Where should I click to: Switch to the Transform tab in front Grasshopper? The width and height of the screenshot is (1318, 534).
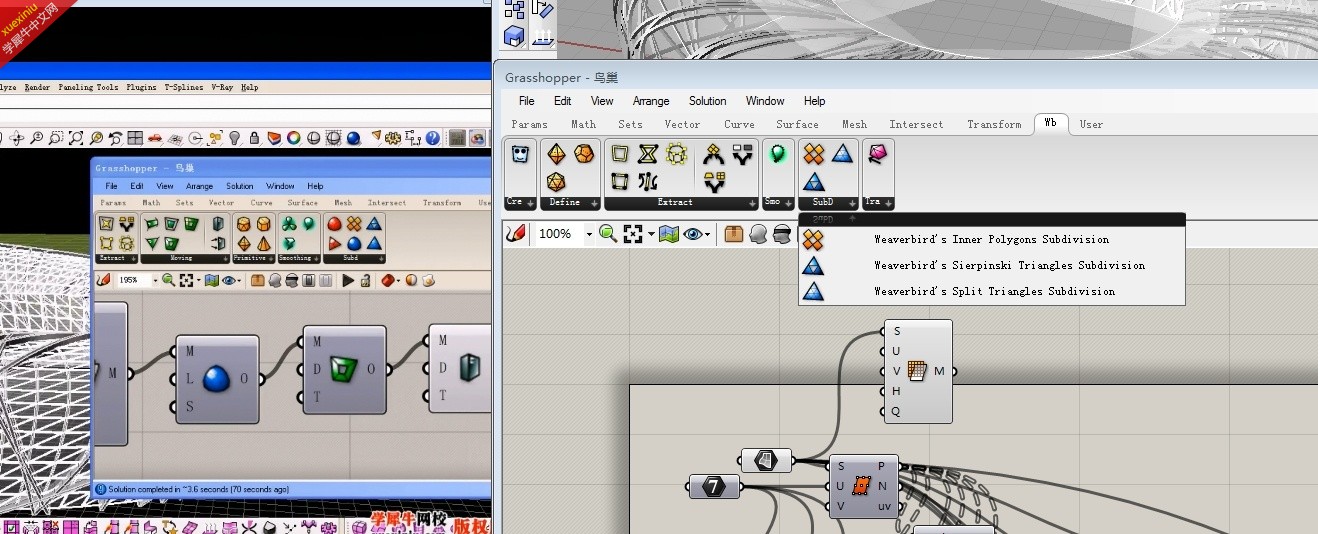coord(994,125)
